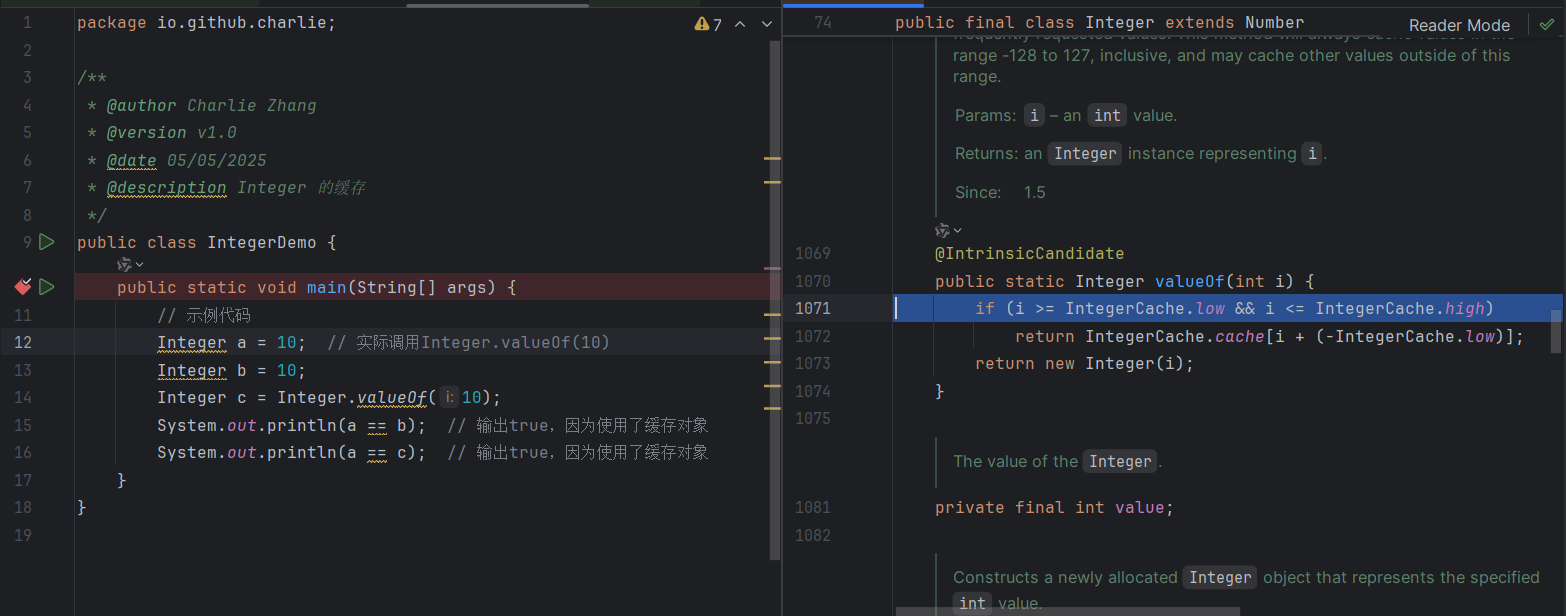Click the line 12 number in the gutter
Viewport: 1566px width, 616px height.
click(22, 343)
